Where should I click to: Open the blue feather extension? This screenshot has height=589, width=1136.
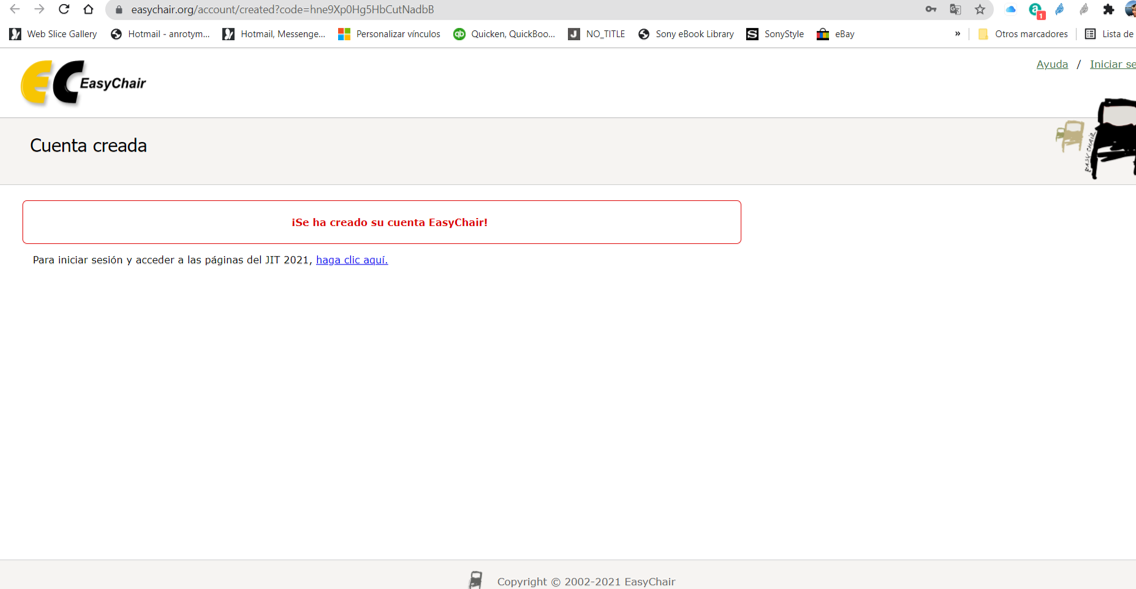click(1060, 9)
